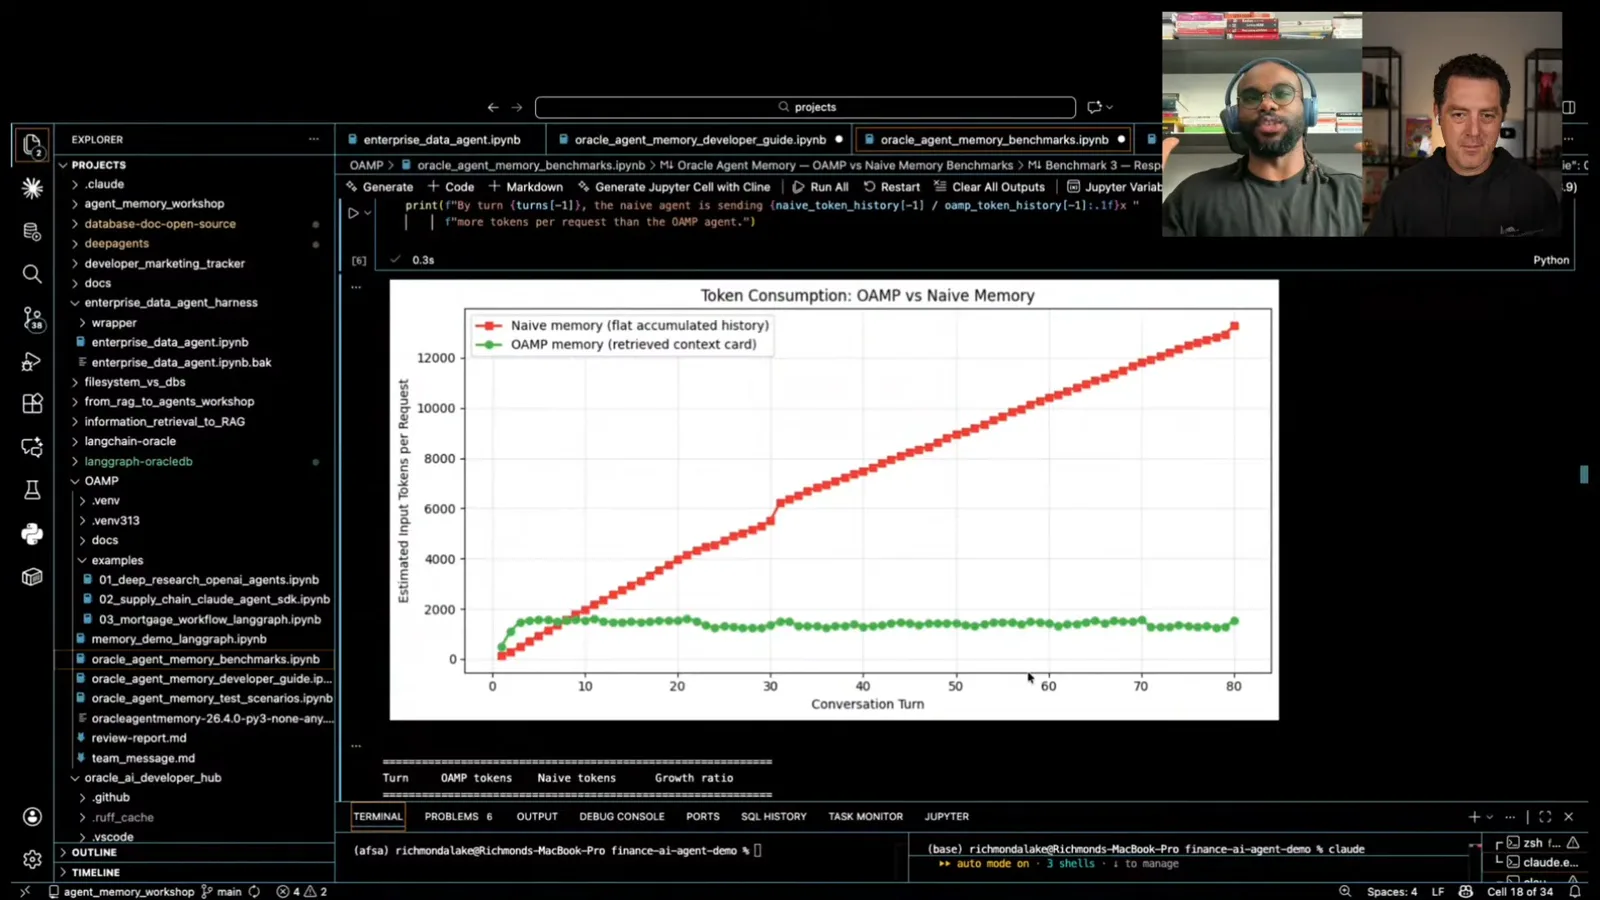Click Generate Jupyter Cell with Cline

click(x=674, y=187)
